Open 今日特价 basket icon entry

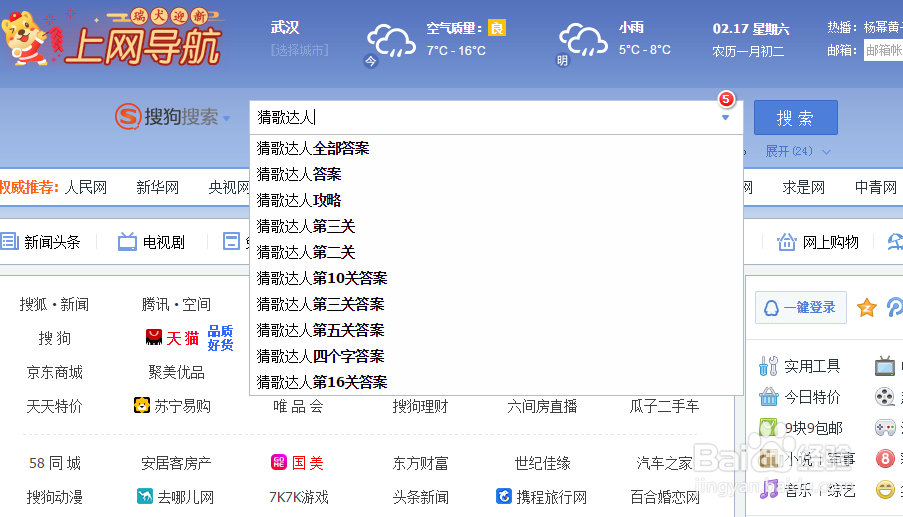point(800,397)
